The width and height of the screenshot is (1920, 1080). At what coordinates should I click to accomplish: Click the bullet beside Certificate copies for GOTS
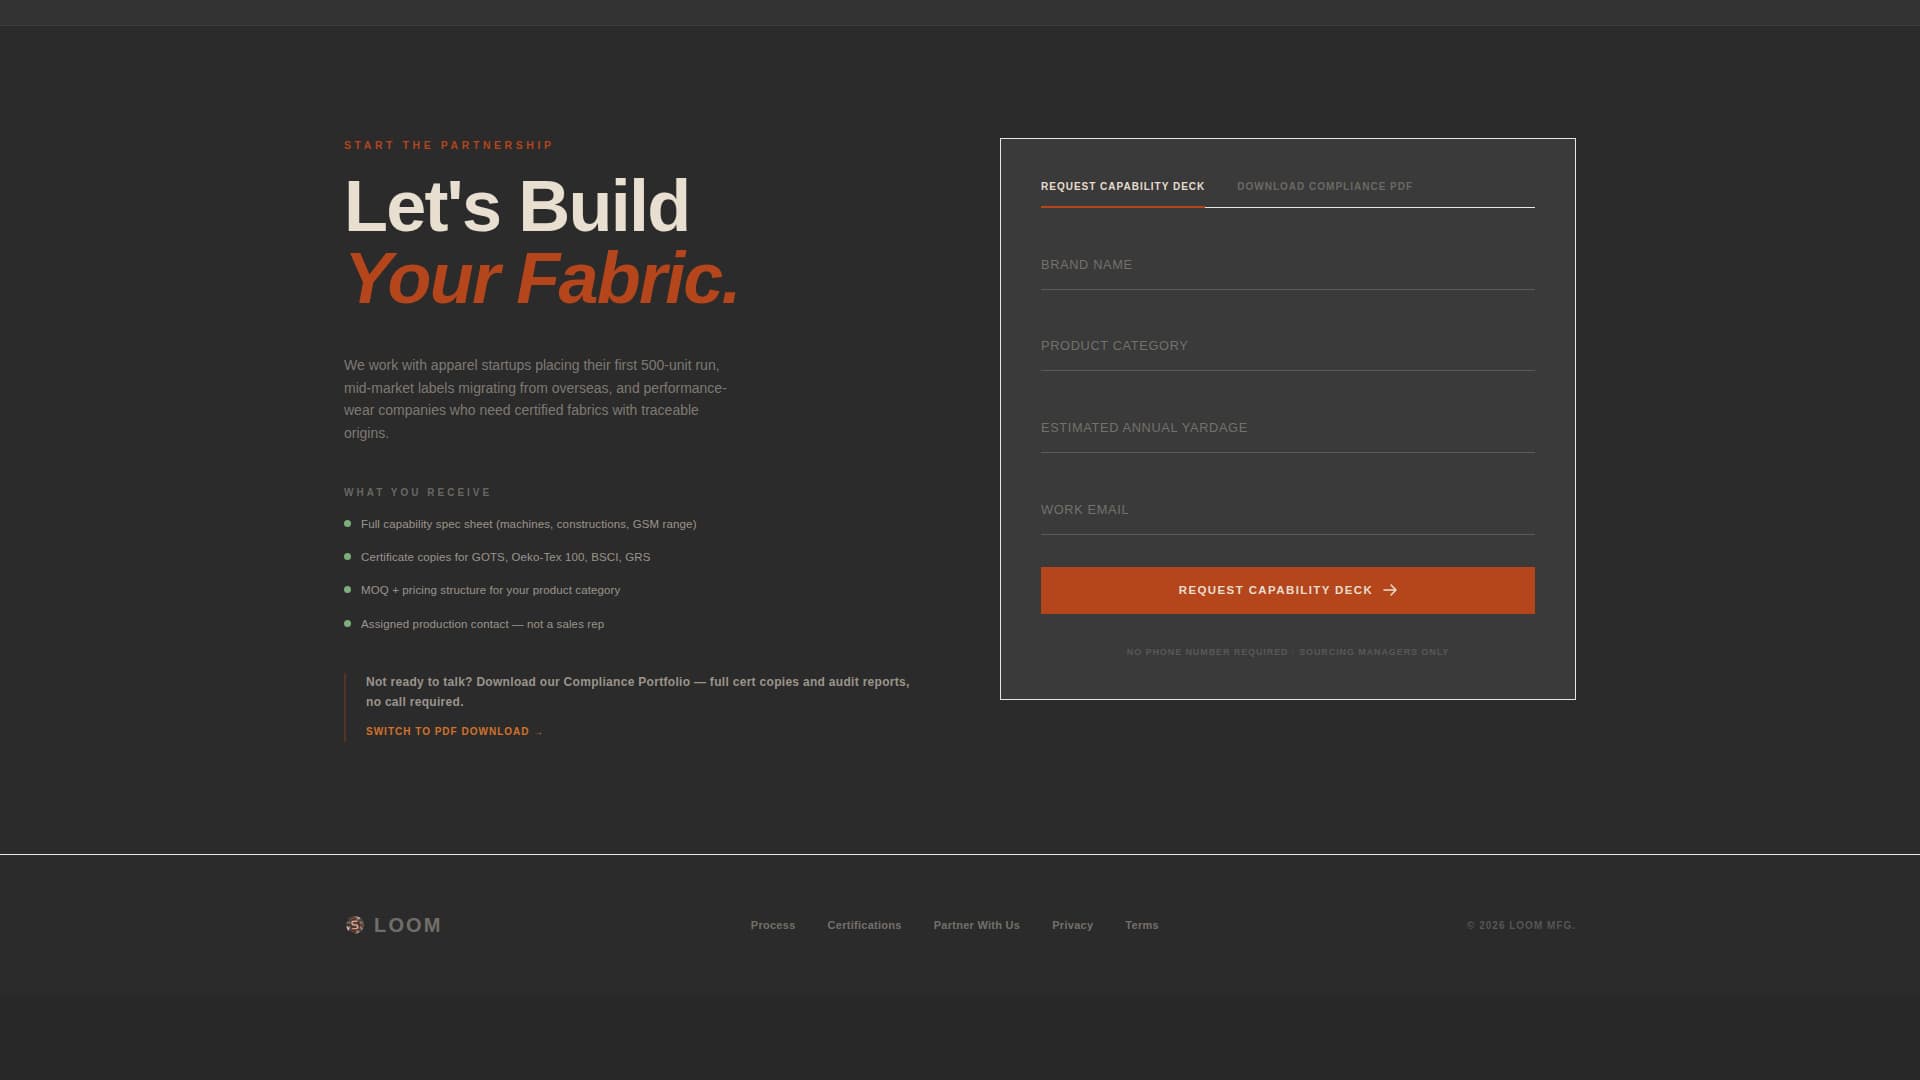point(348,557)
